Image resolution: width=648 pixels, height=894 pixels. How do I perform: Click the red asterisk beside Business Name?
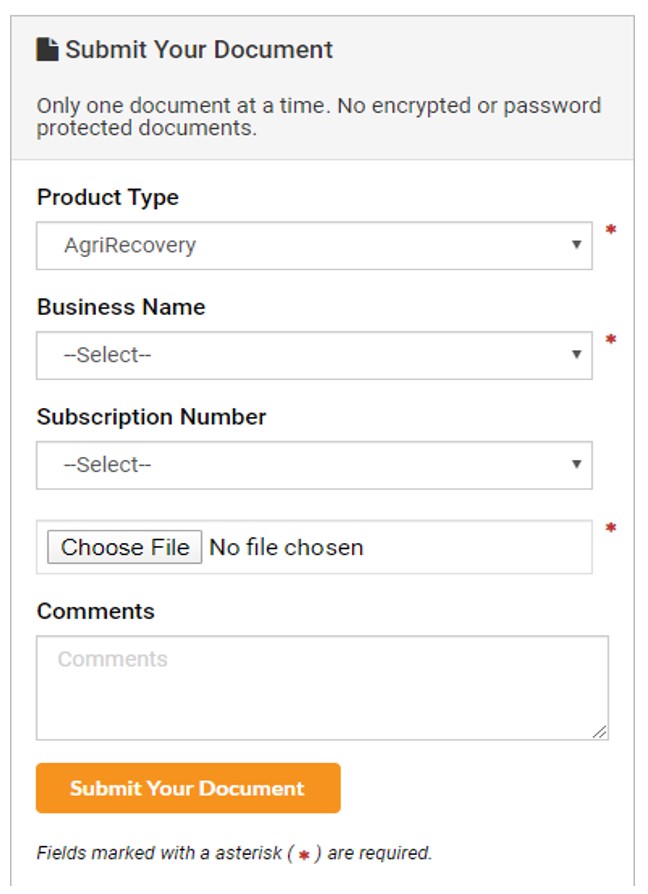tap(610, 339)
